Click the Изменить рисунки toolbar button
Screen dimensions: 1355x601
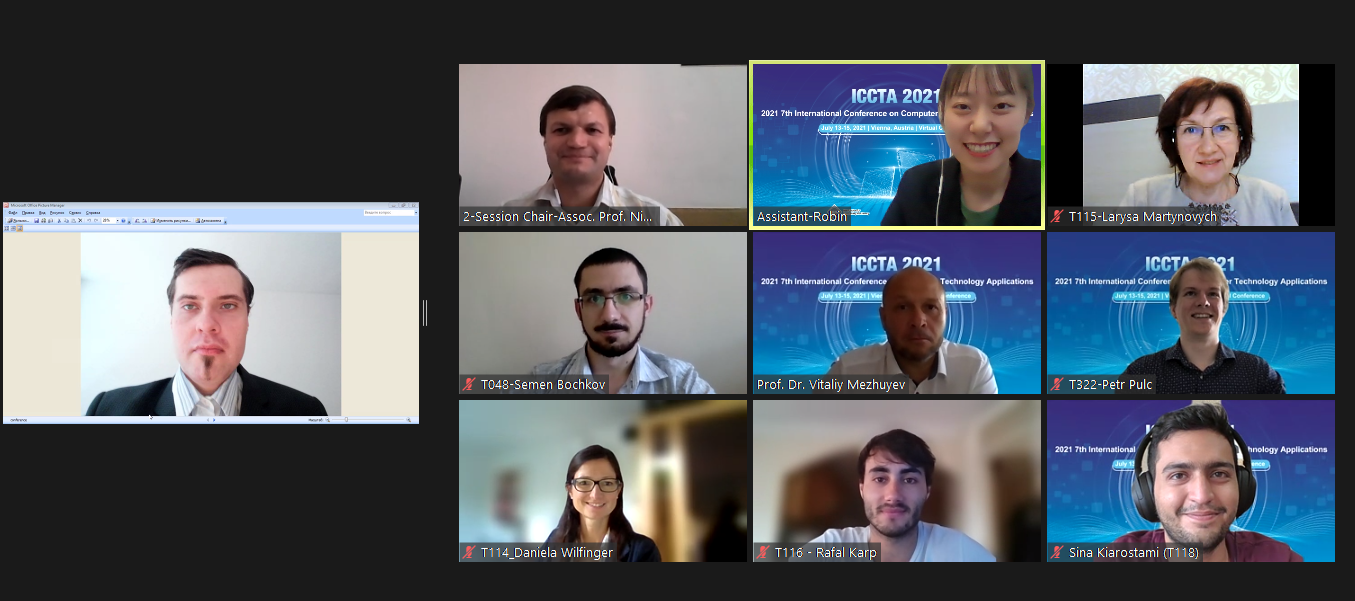coord(172,221)
